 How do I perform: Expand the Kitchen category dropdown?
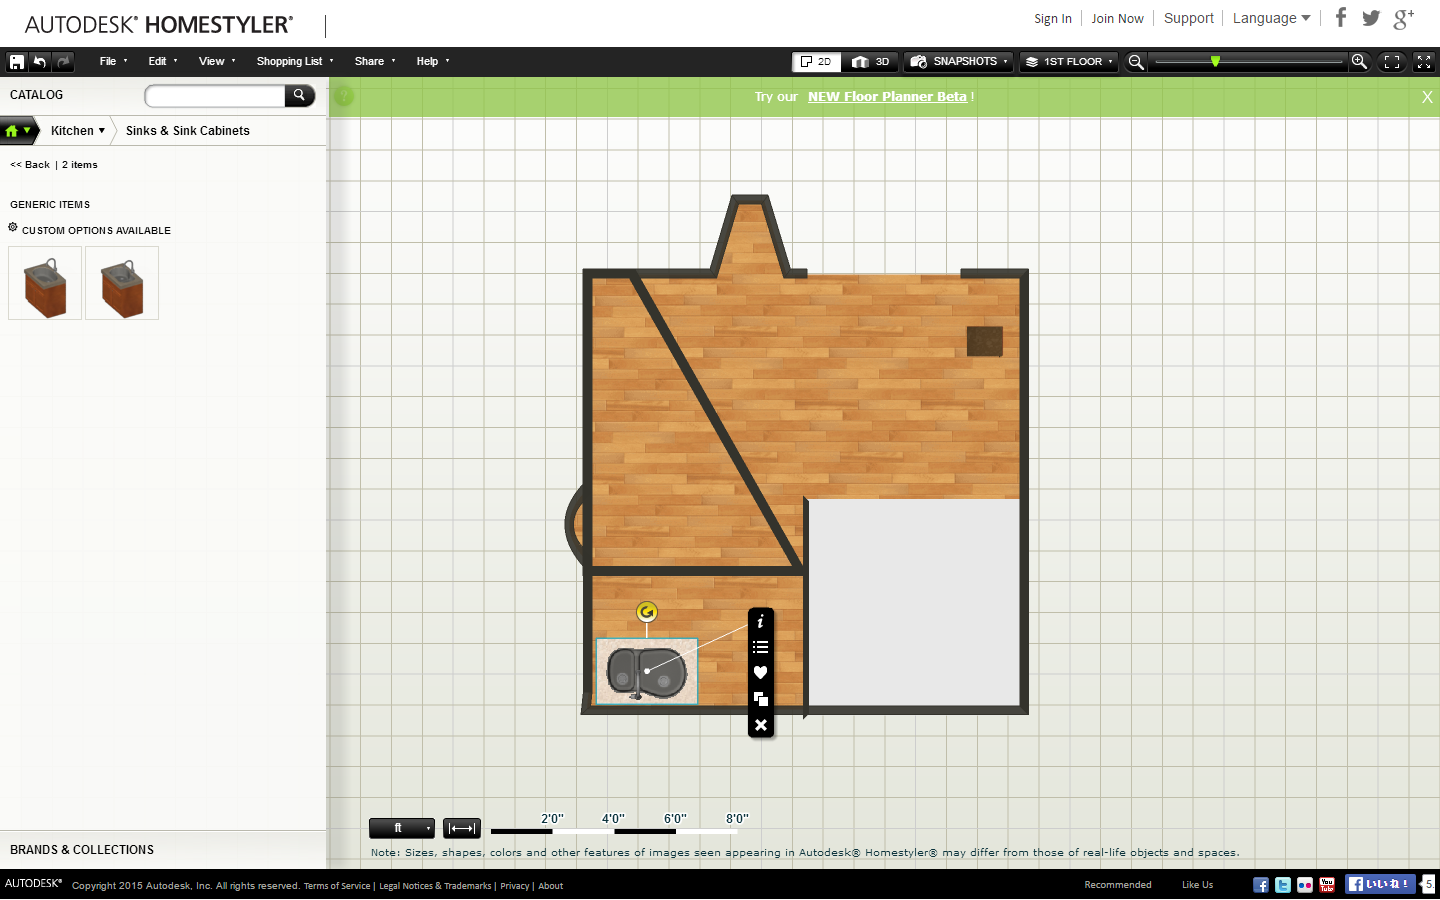[x=78, y=131]
